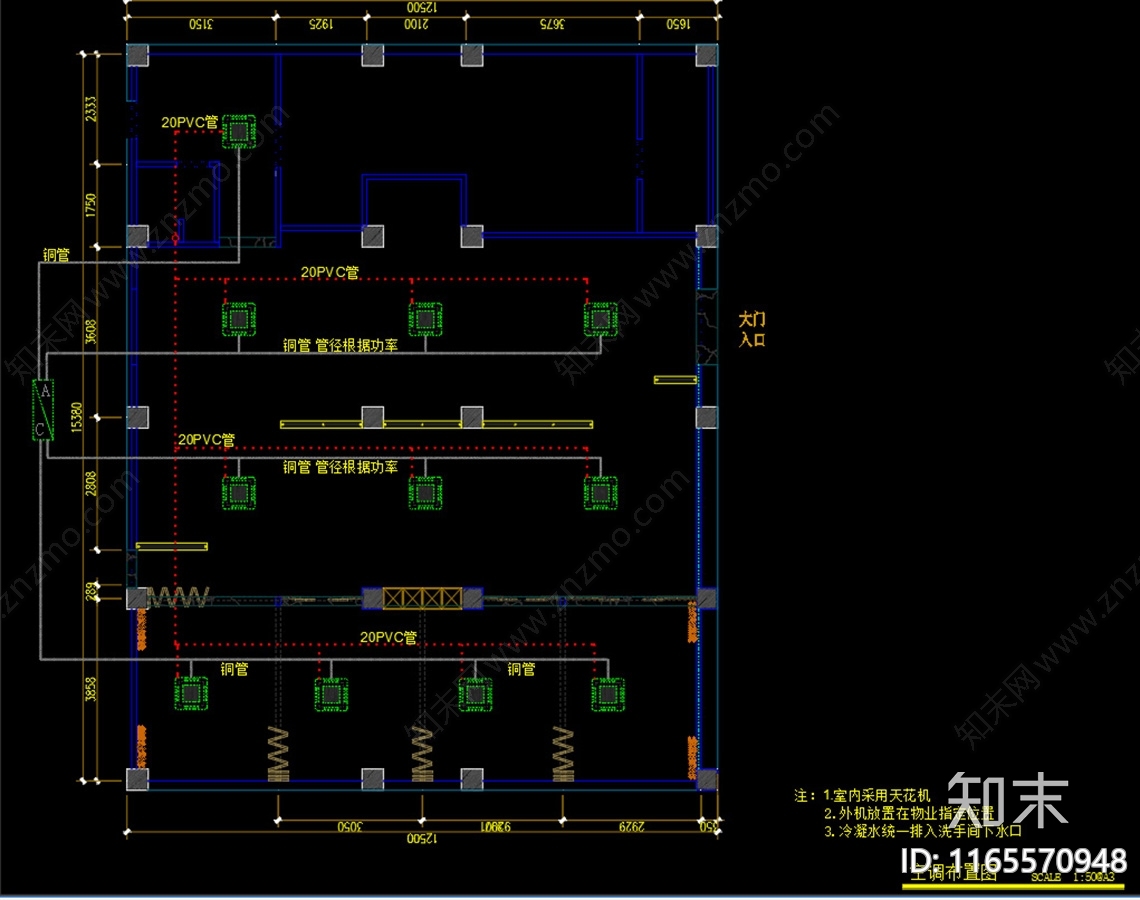Select the 3675 dimension at top
This screenshot has width=1140, height=900.
click(x=552, y=24)
